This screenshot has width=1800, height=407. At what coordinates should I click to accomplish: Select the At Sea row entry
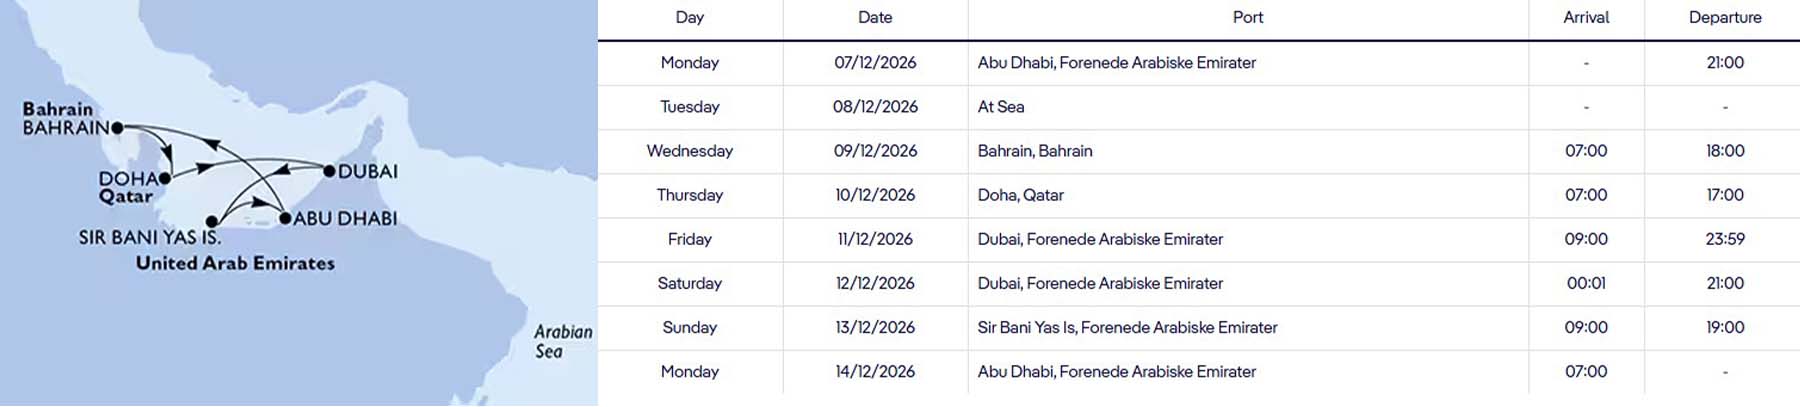tap(1001, 107)
